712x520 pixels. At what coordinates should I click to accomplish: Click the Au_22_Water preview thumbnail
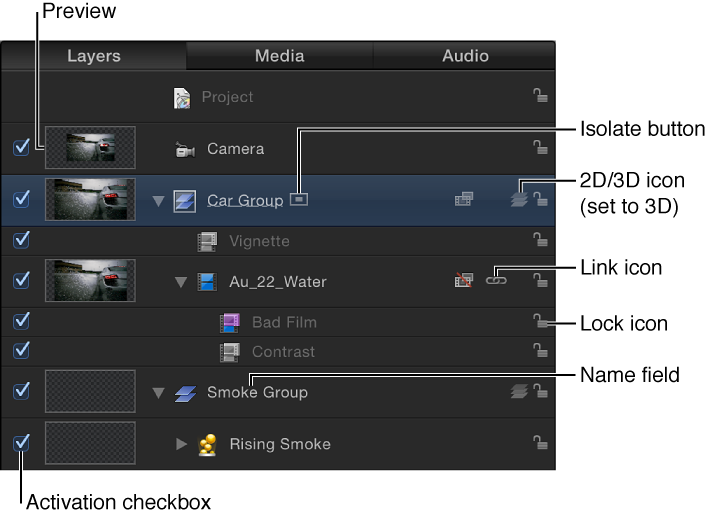(90, 281)
